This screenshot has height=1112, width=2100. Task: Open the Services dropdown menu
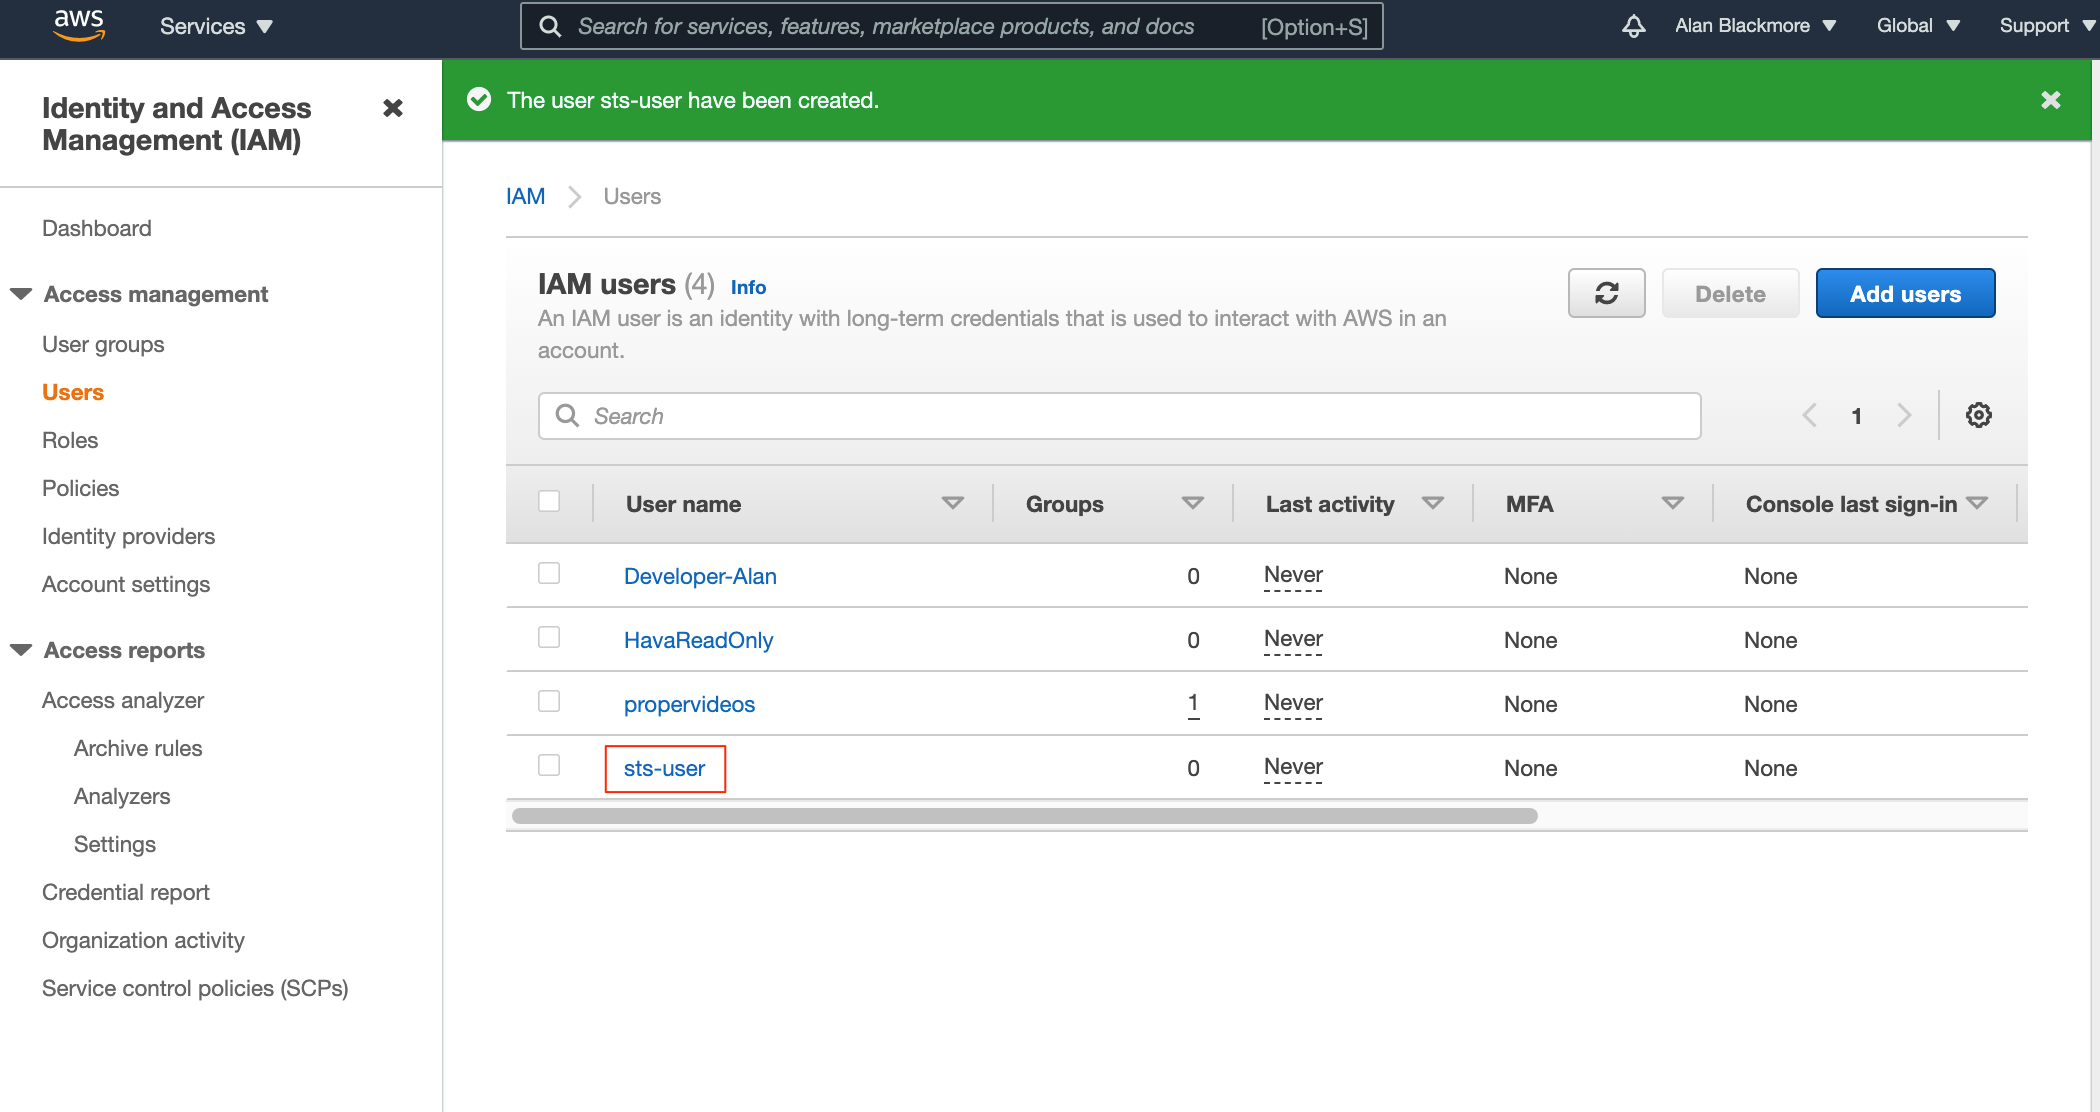tap(216, 26)
